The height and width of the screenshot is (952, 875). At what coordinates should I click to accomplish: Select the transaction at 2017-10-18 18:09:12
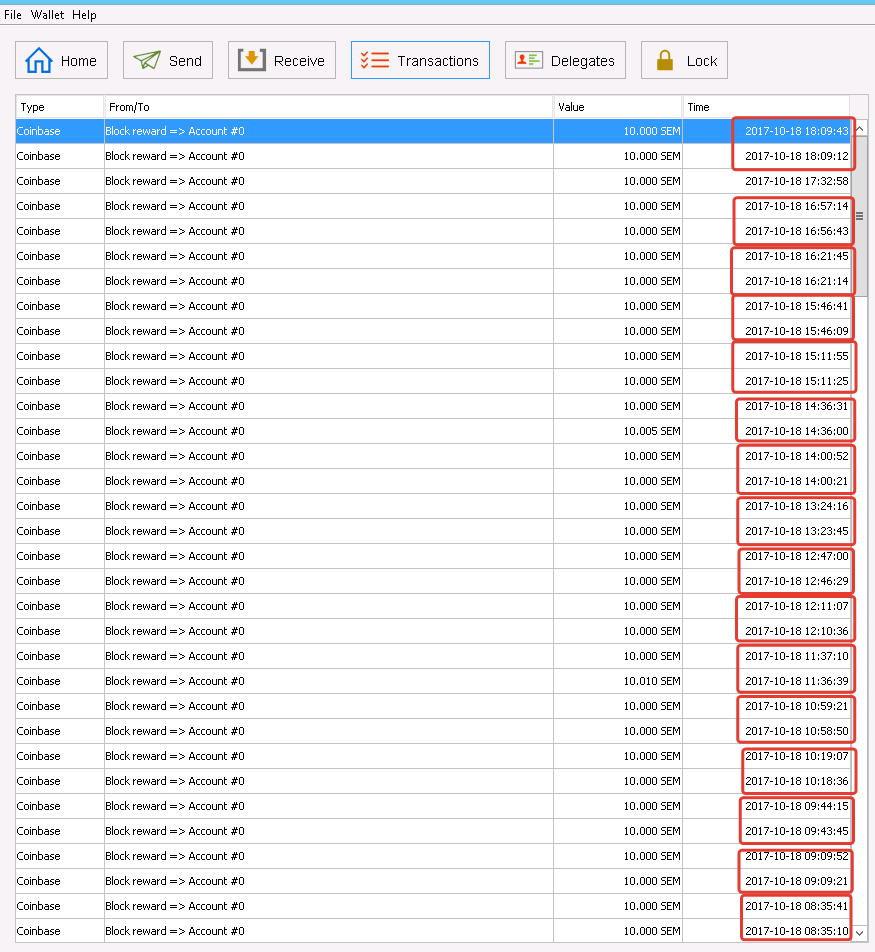click(432, 156)
